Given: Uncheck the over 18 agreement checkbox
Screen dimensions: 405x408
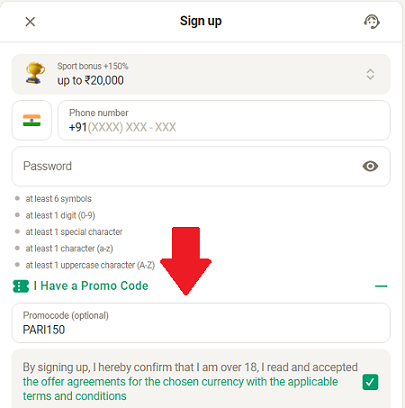Looking at the screenshot, I should click(370, 382).
